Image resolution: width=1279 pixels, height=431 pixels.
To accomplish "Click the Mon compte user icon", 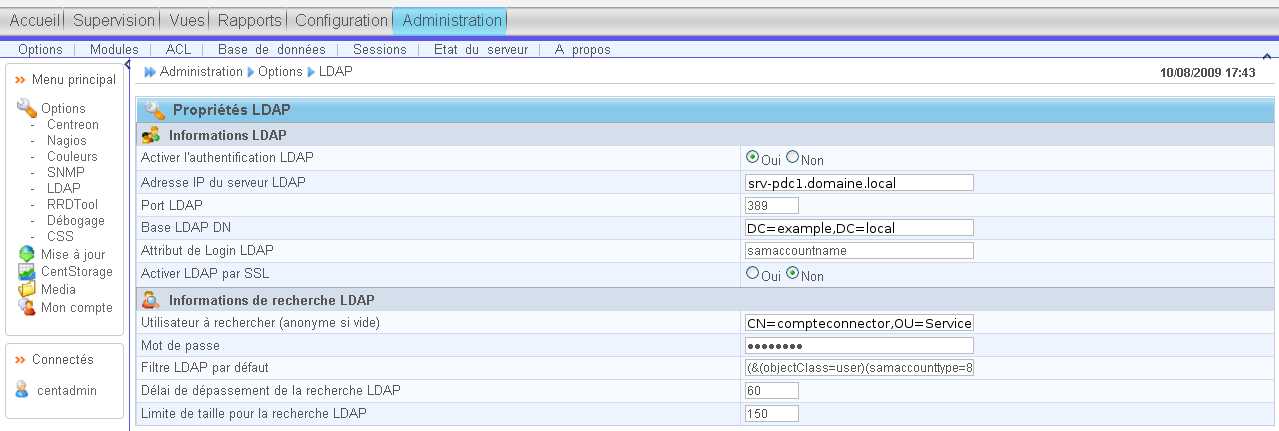I will tap(26, 307).
